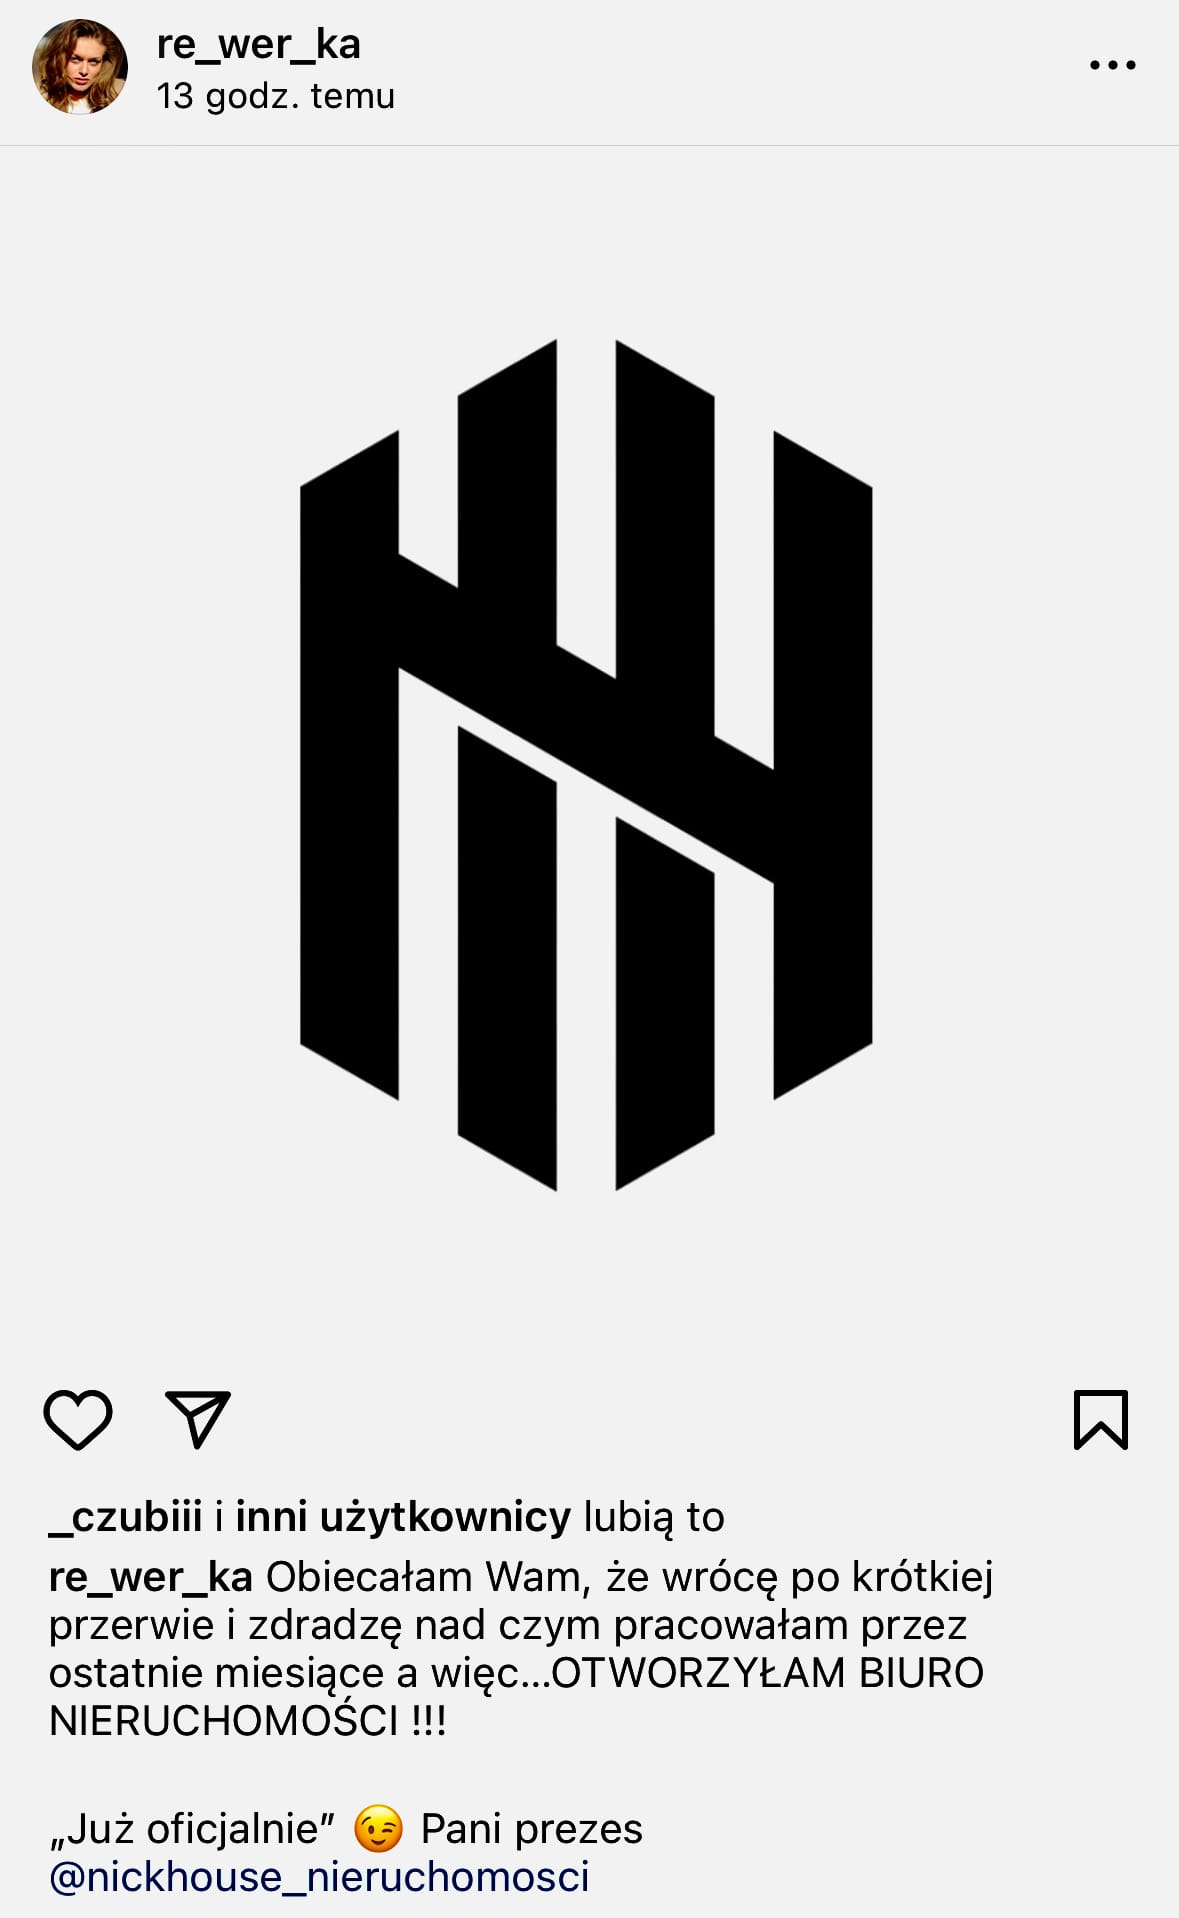Tap the re_wer_ka username in the header
Viewport: 1179px width, 1918px height.
[x=258, y=44]
